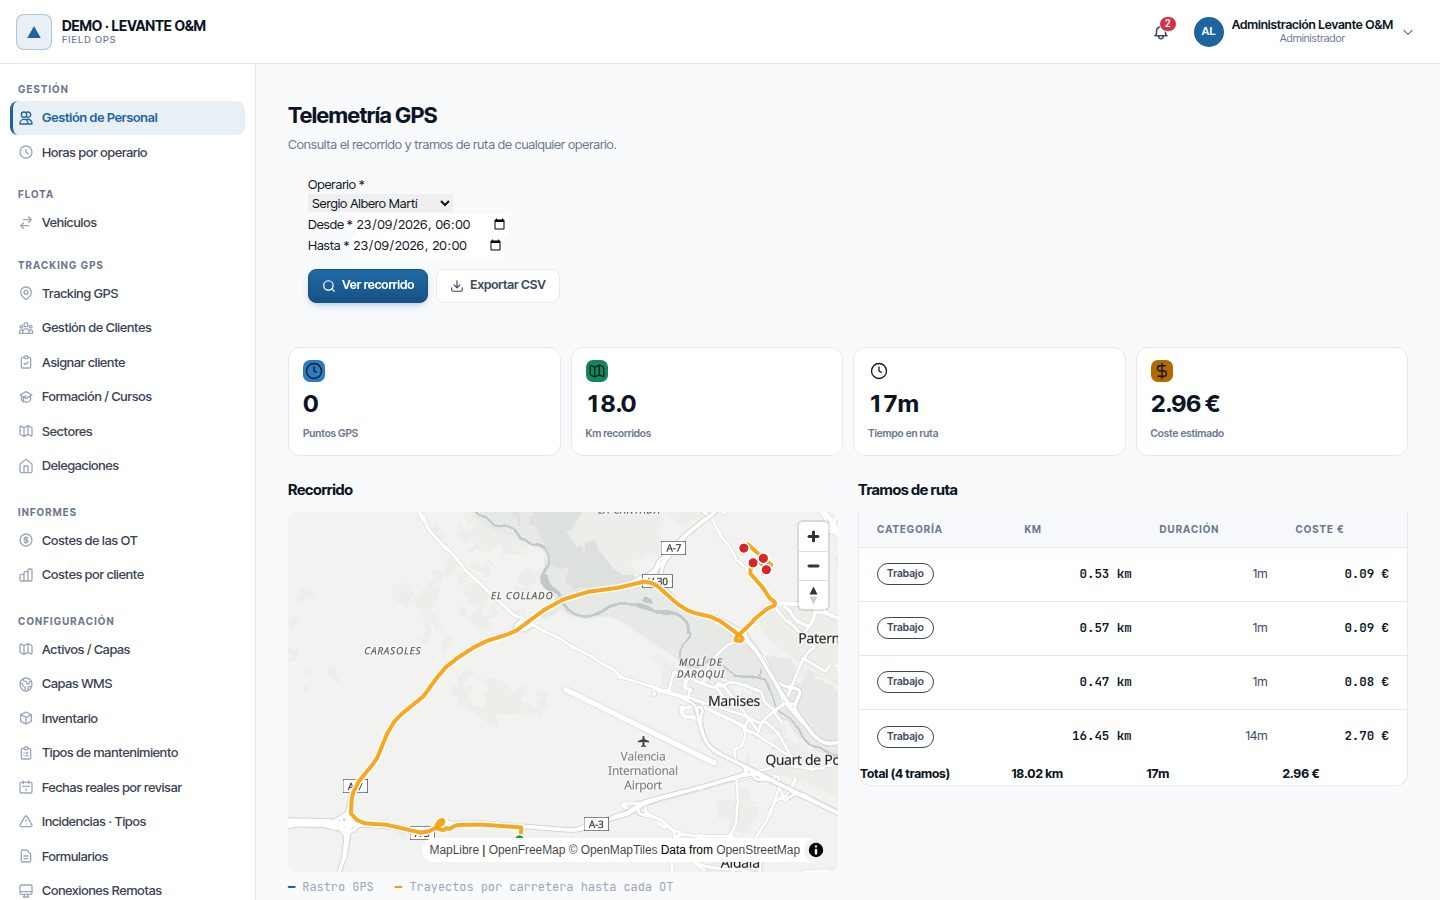
Task: Go to the Vehículos section
Action: (128, 223)
